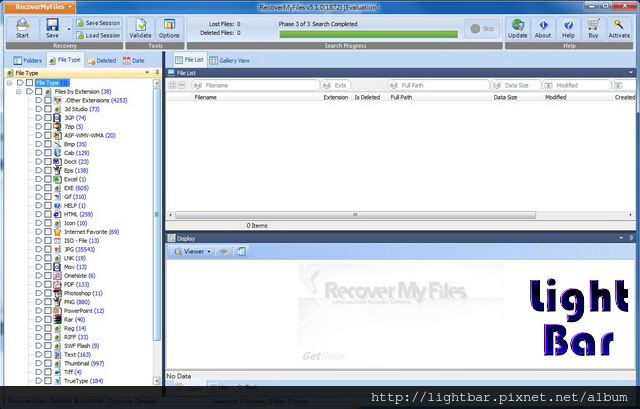Viewport: 640px width, 409px height.
Task: Switch to the Gallery View tab
Action: point(229,60)
